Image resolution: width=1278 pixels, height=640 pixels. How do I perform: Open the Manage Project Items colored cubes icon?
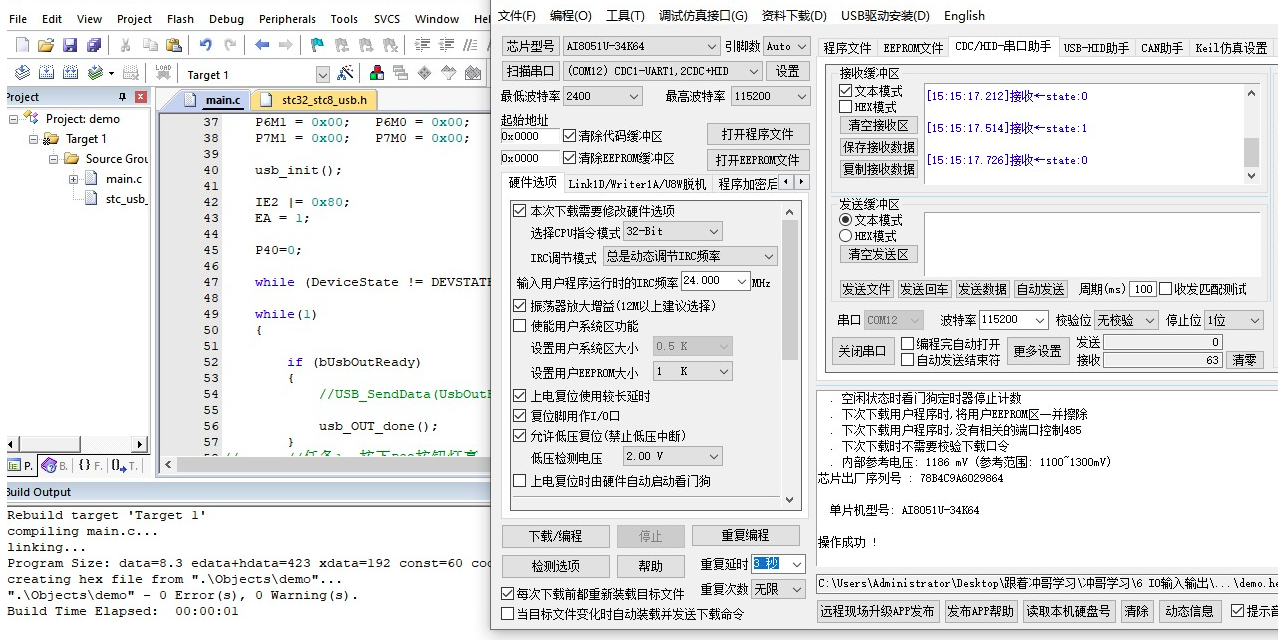[377, 73]
